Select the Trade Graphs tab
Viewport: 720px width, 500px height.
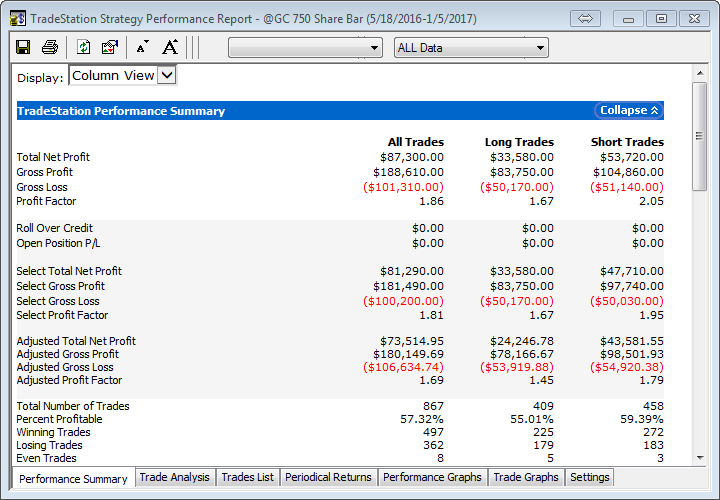click(x=526, y=478)
